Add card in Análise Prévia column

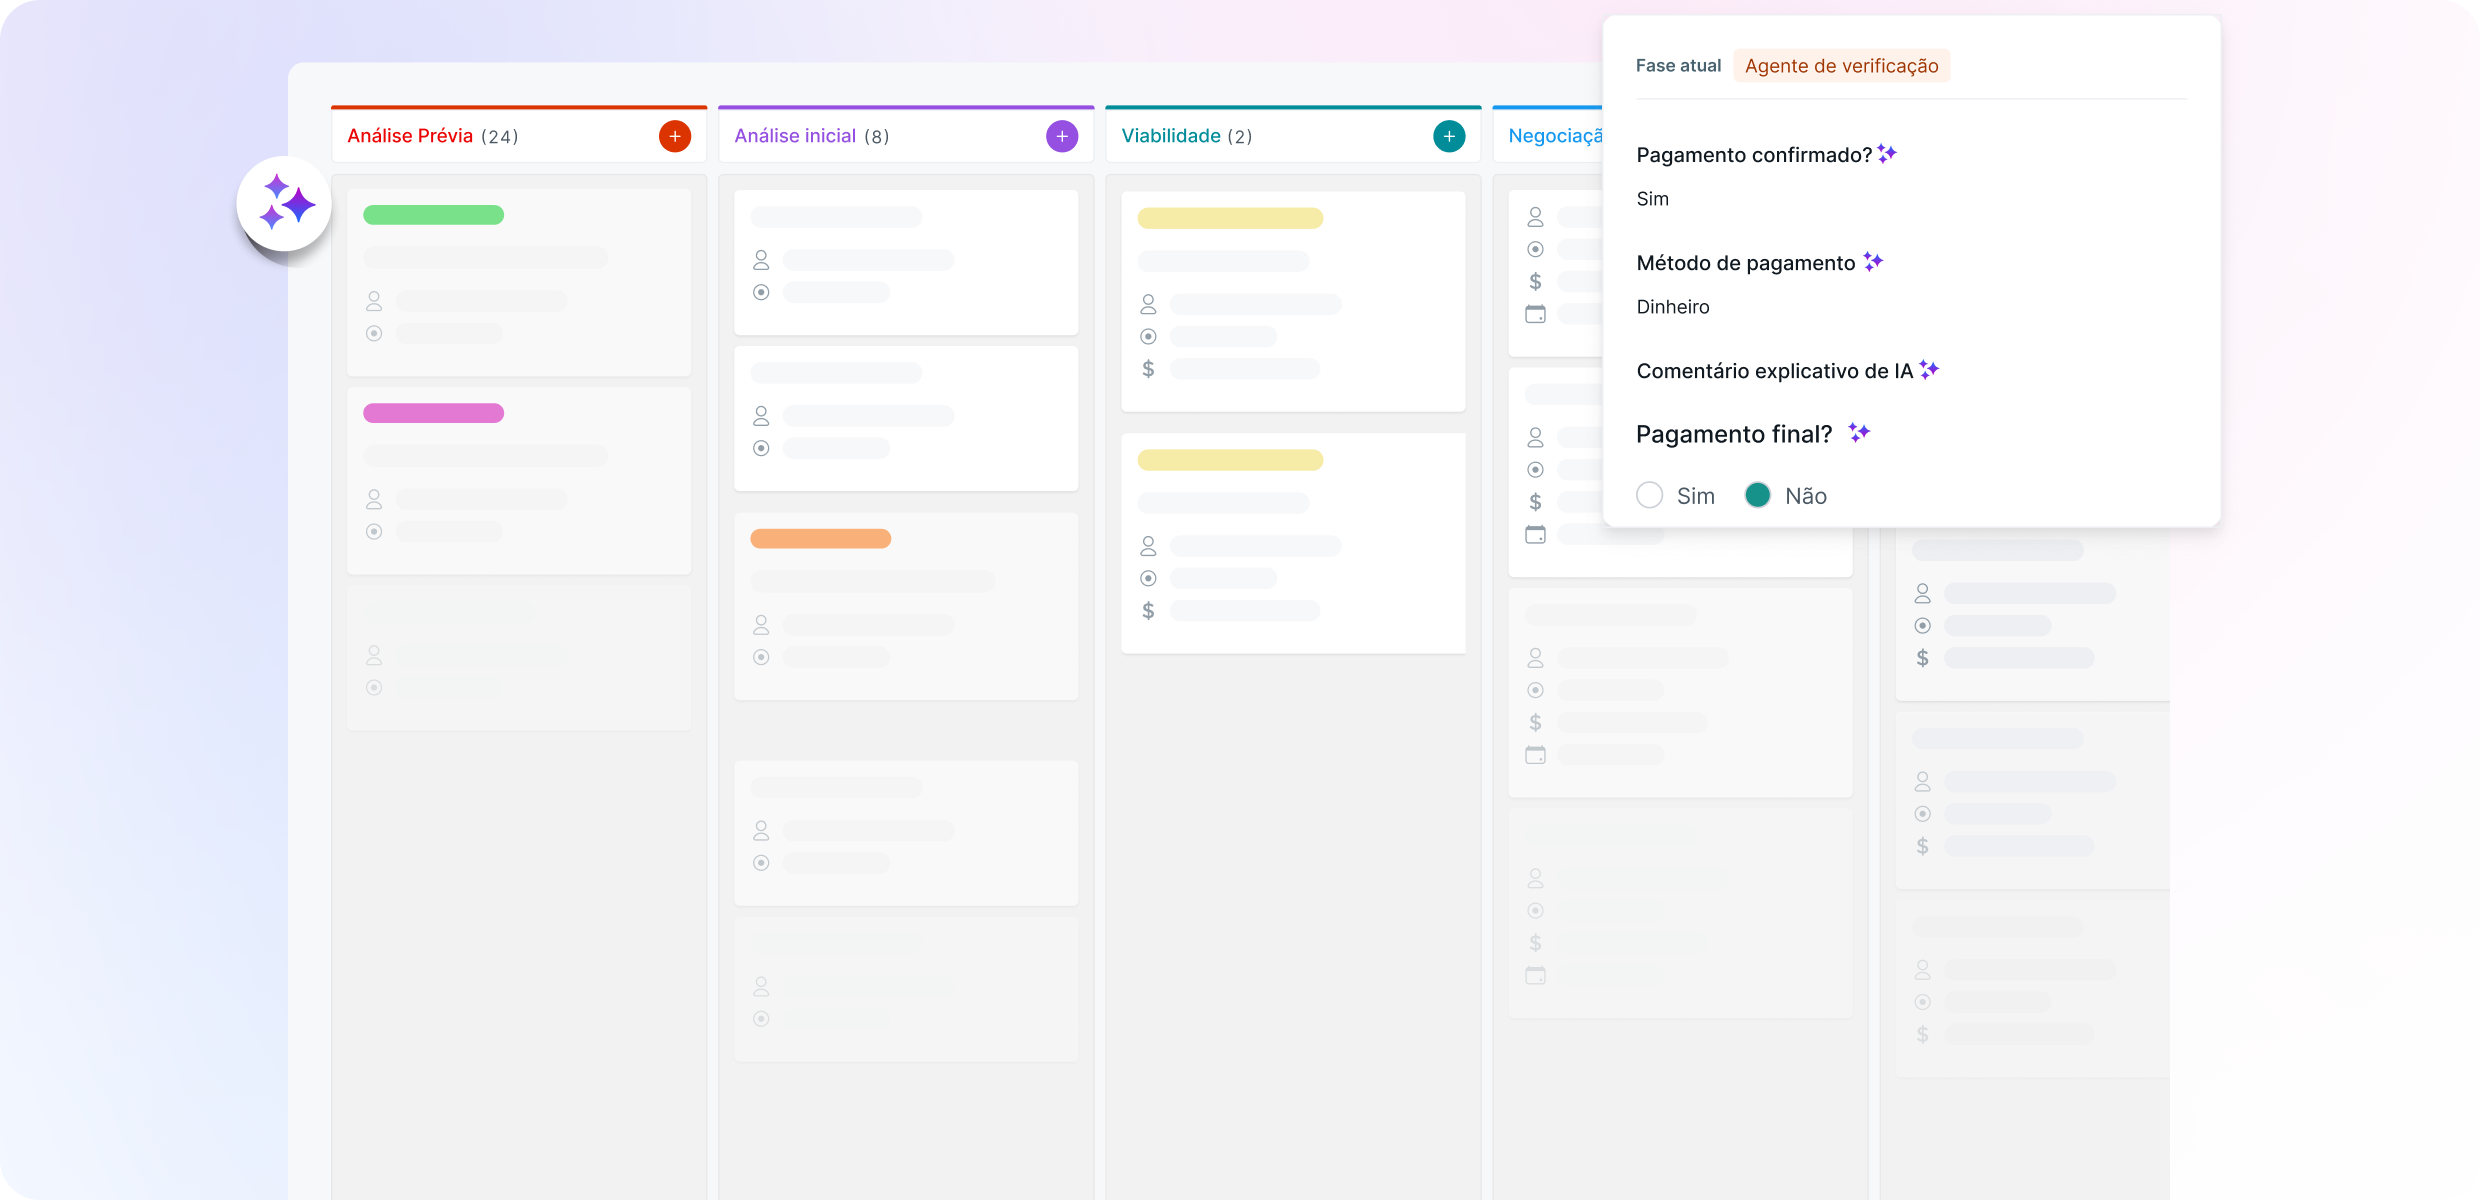[675, 136]
